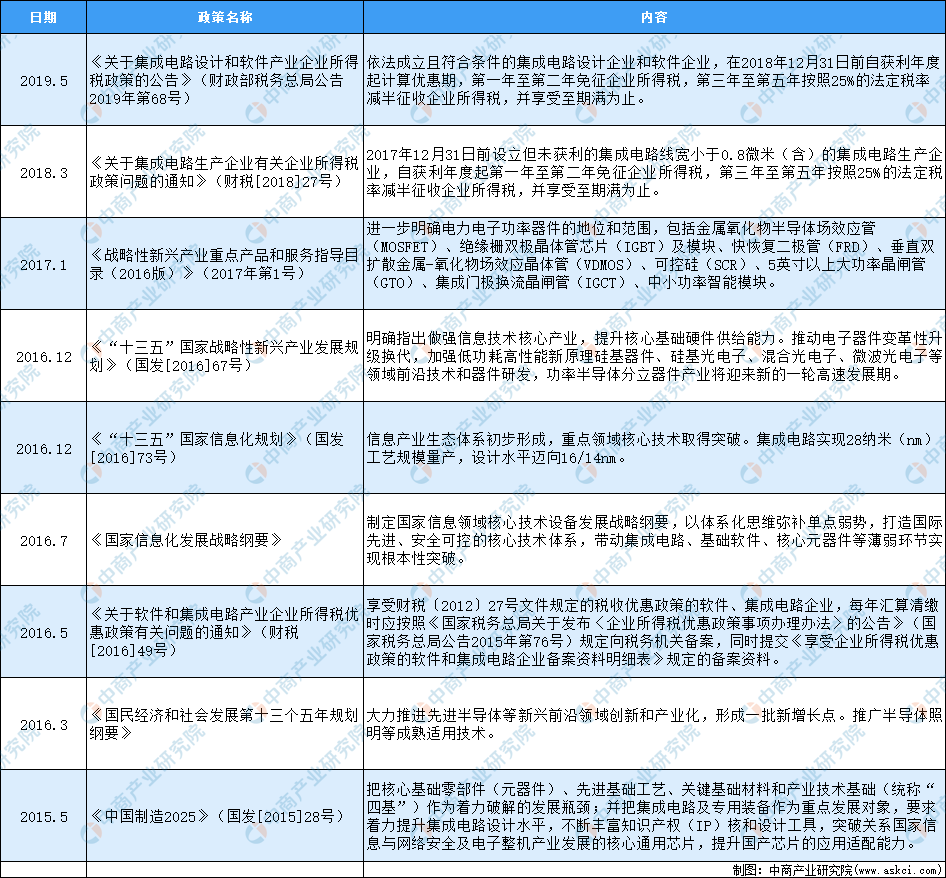Click policy 《关于集成电路设计和软件产业企业所得税政策的公告》
946x878 pixels.
pyautogui.click(x=224, y=80)
